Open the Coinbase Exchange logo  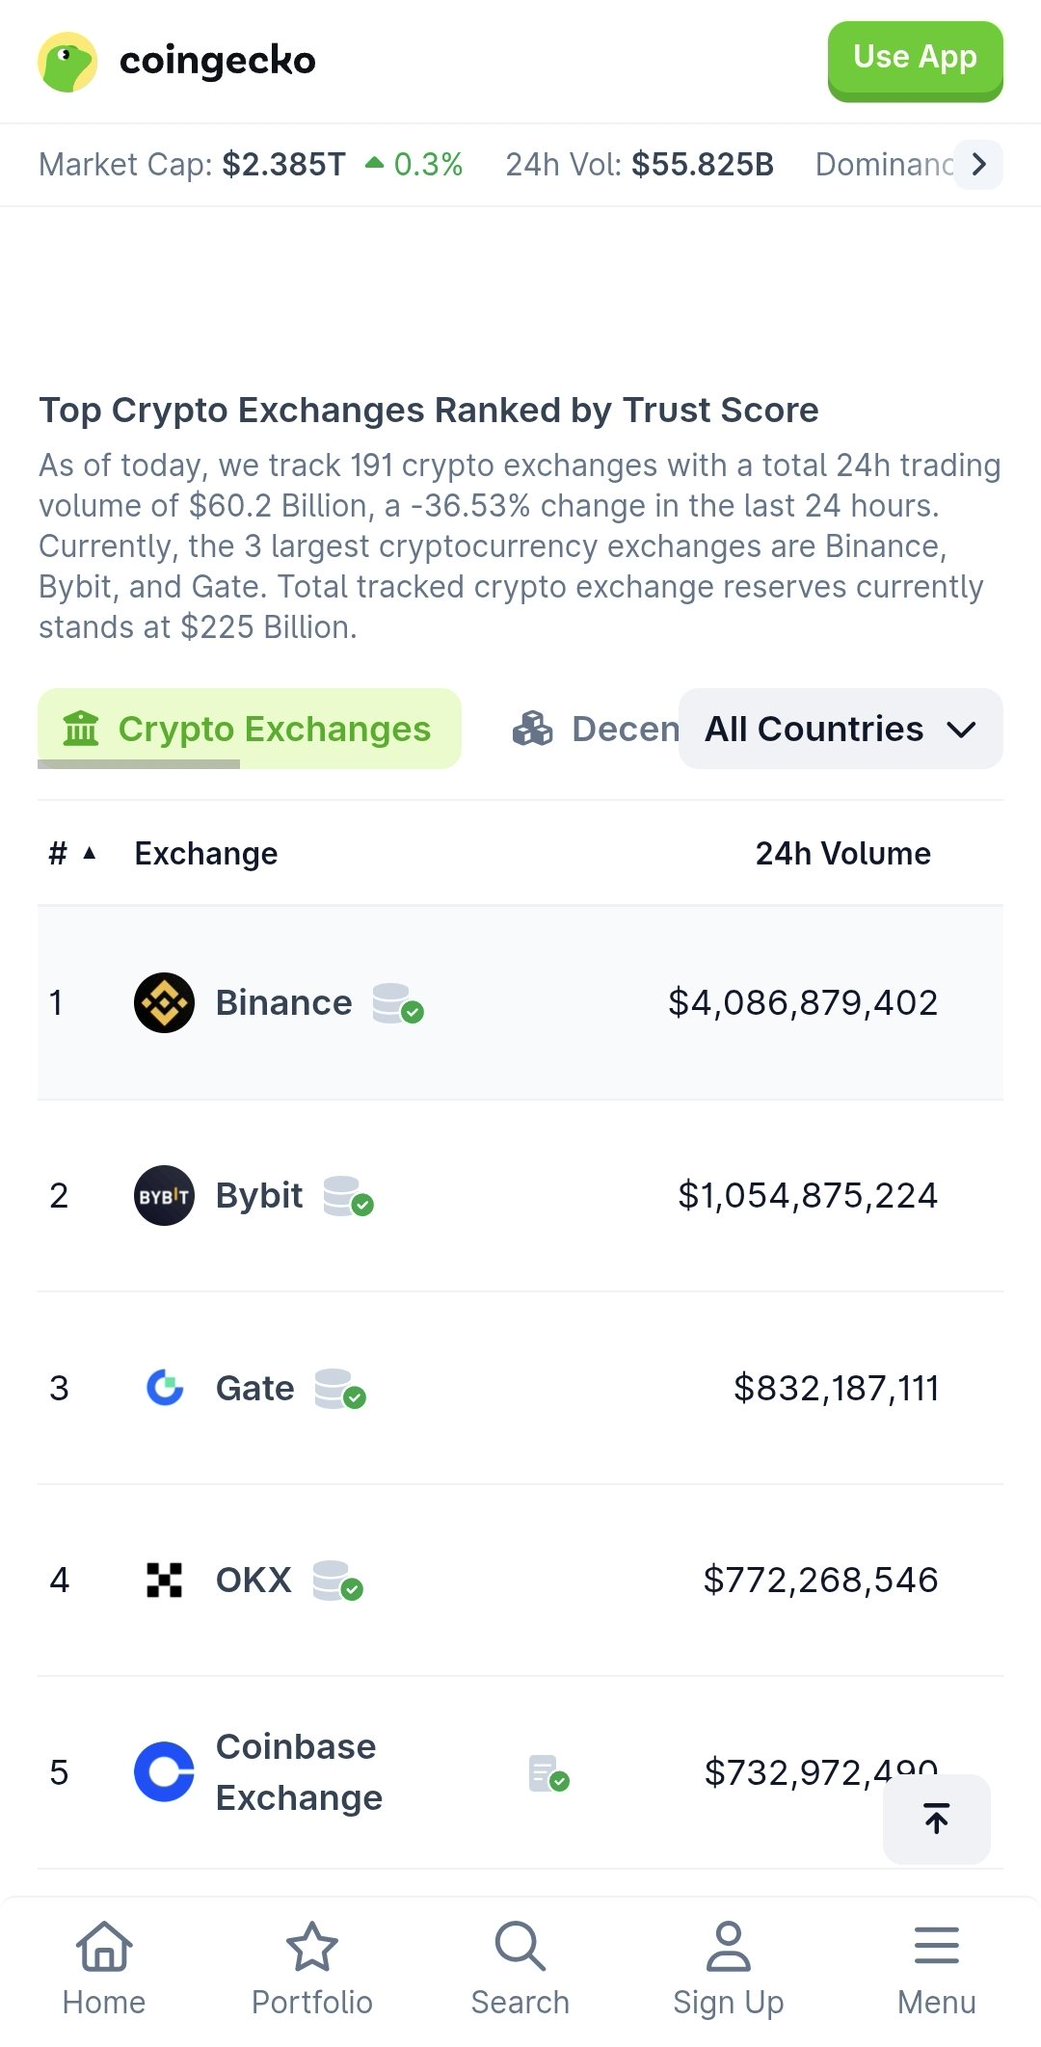(164, 1772)
